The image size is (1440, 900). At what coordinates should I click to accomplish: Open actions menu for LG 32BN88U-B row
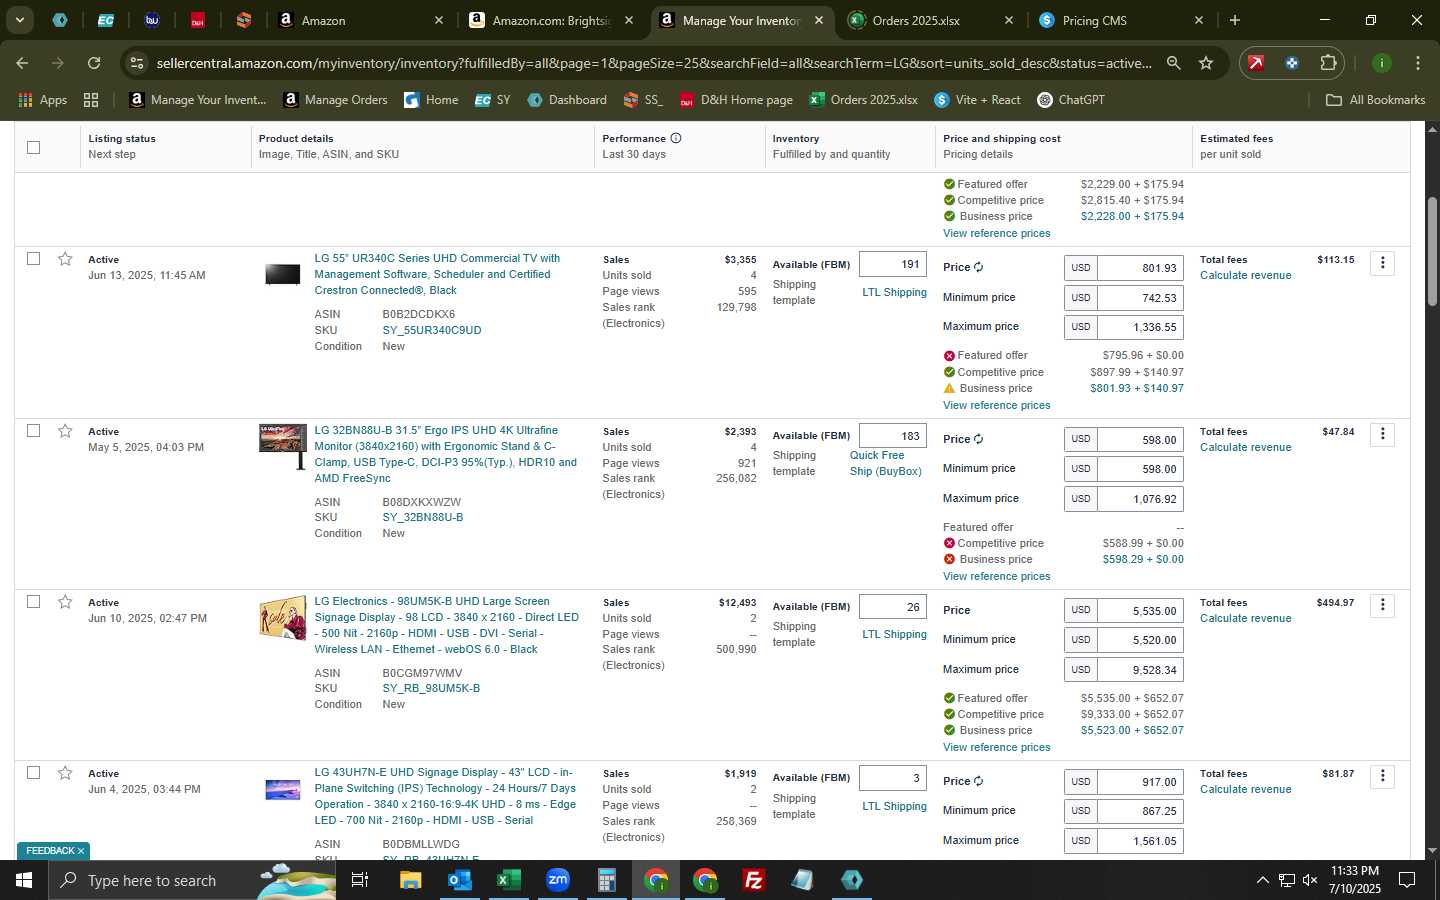point(1382,434)
